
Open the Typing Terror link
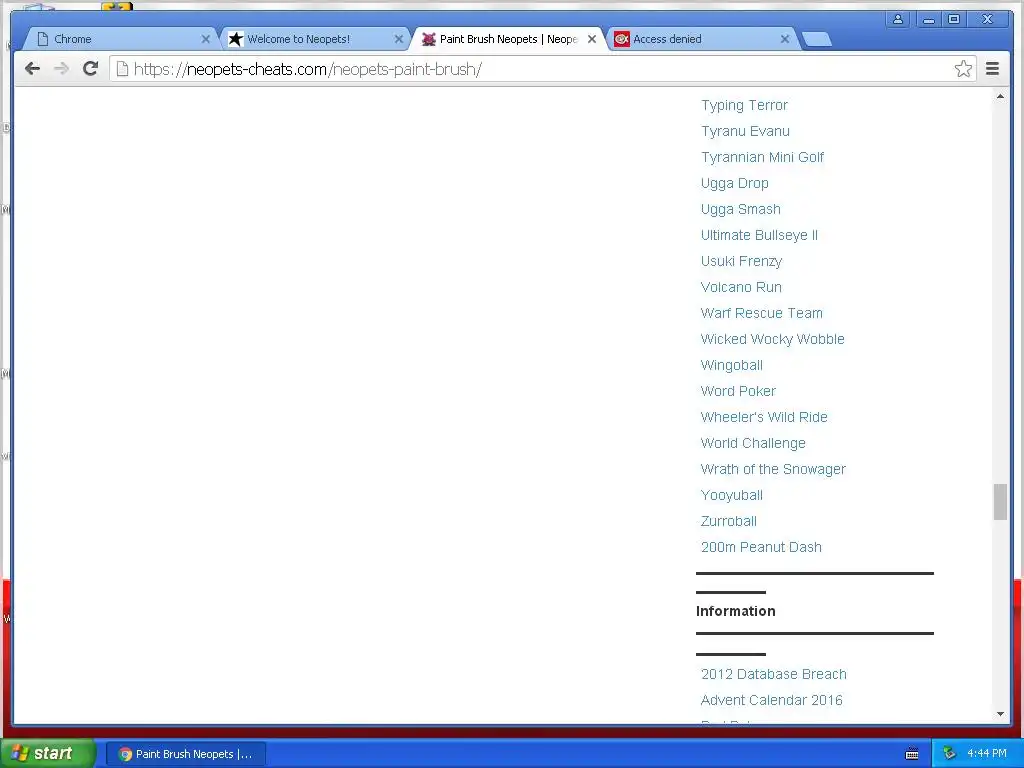point(744,105)
